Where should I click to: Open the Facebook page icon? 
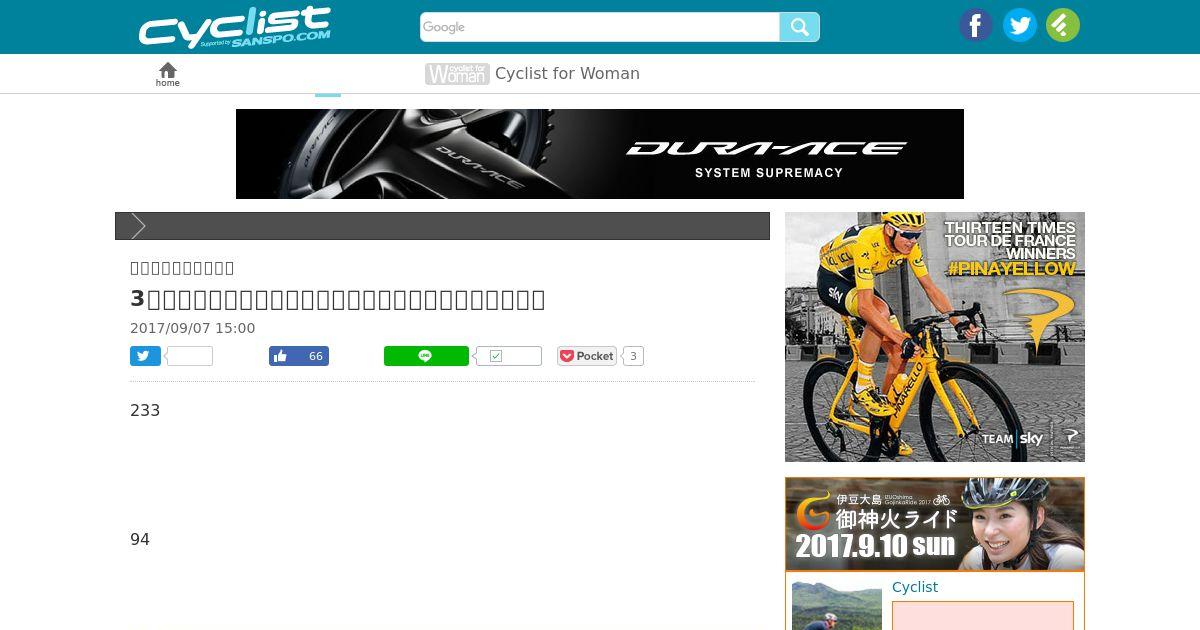click(976, 25)
